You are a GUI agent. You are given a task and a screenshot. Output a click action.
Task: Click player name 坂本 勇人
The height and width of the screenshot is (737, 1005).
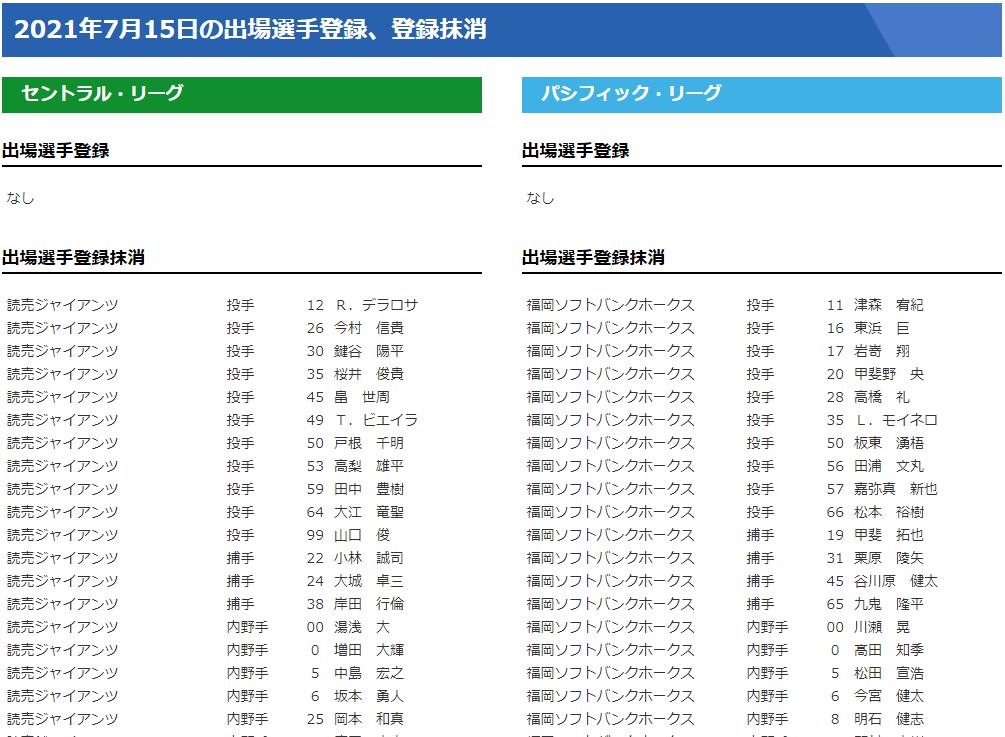click(369, 697)
